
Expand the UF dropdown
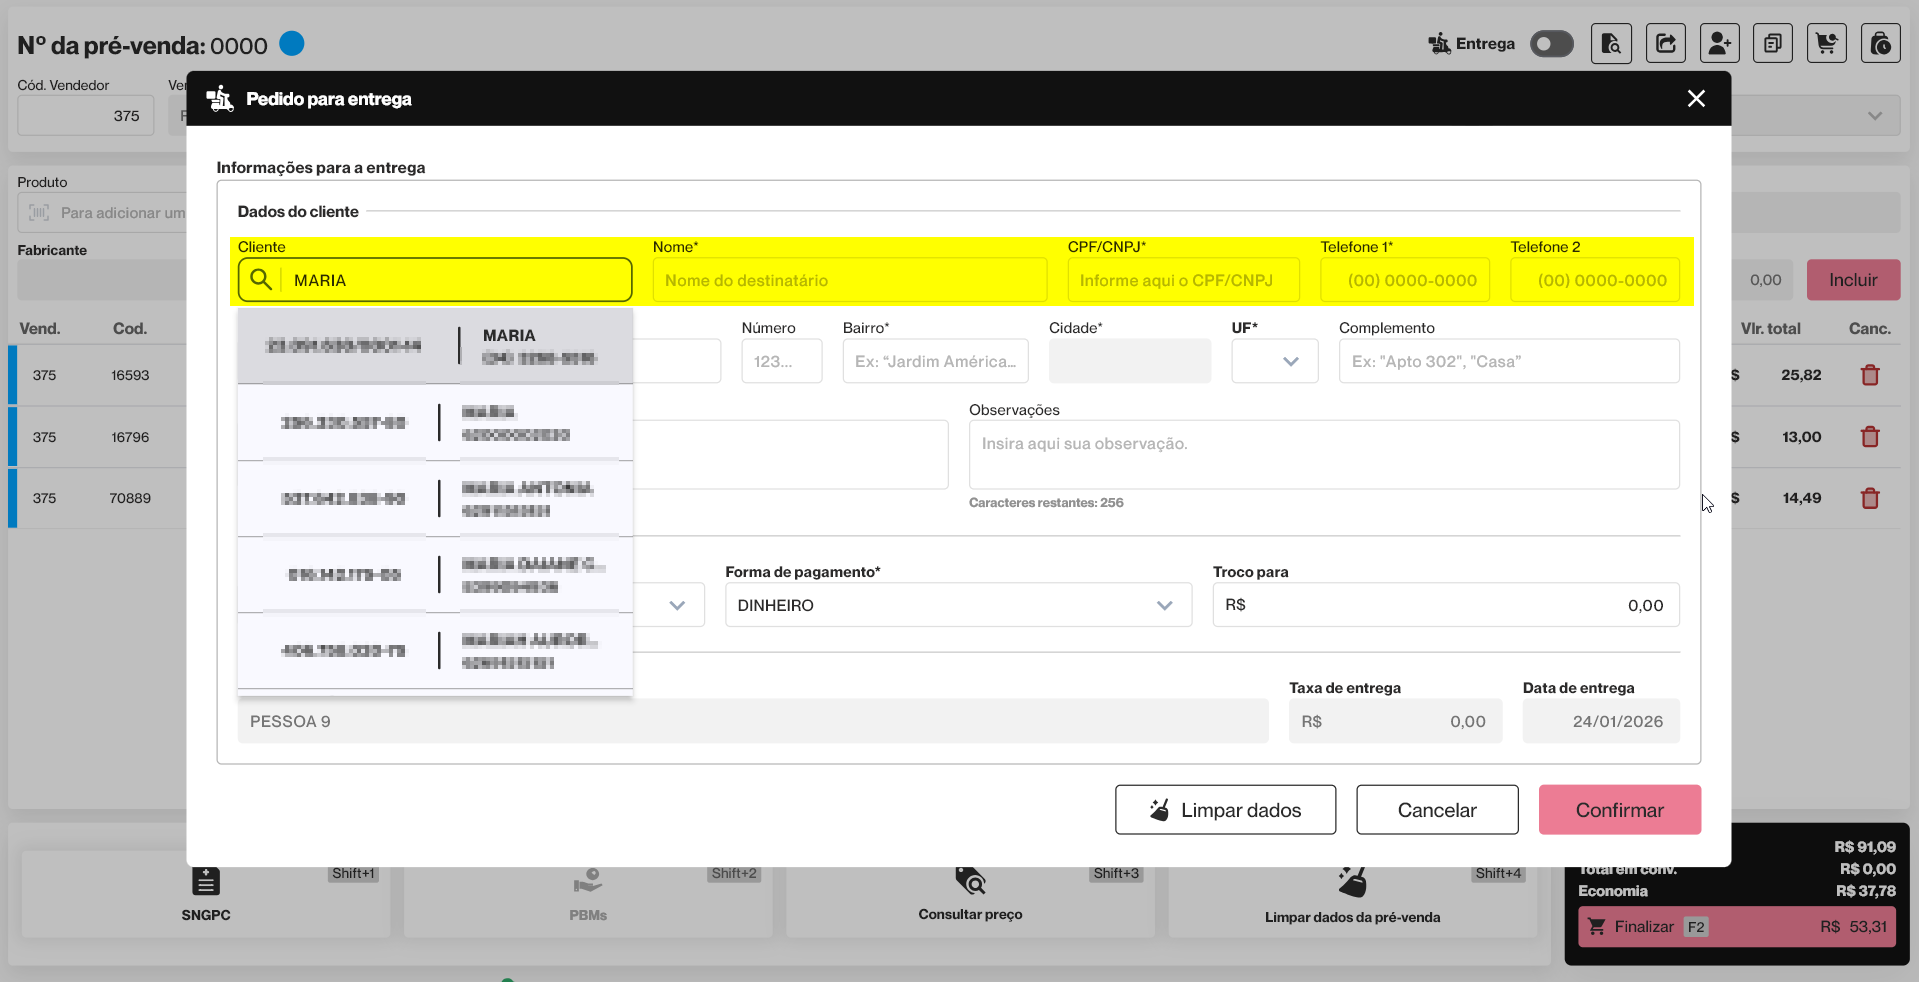1275,361
